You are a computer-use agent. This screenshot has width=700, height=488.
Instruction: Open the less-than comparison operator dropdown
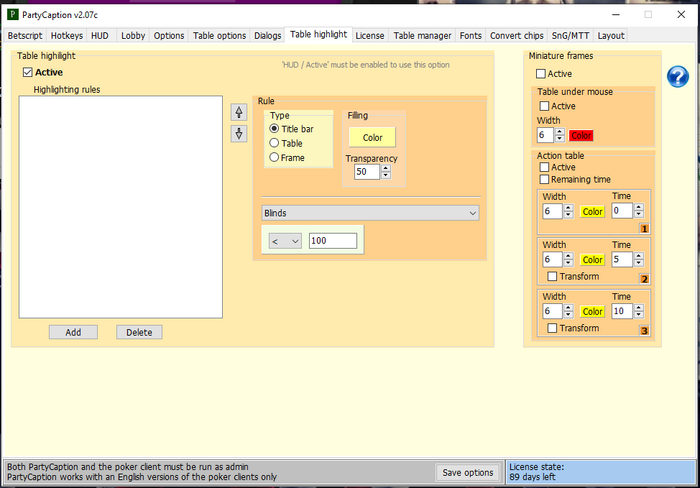coord(285,241)
